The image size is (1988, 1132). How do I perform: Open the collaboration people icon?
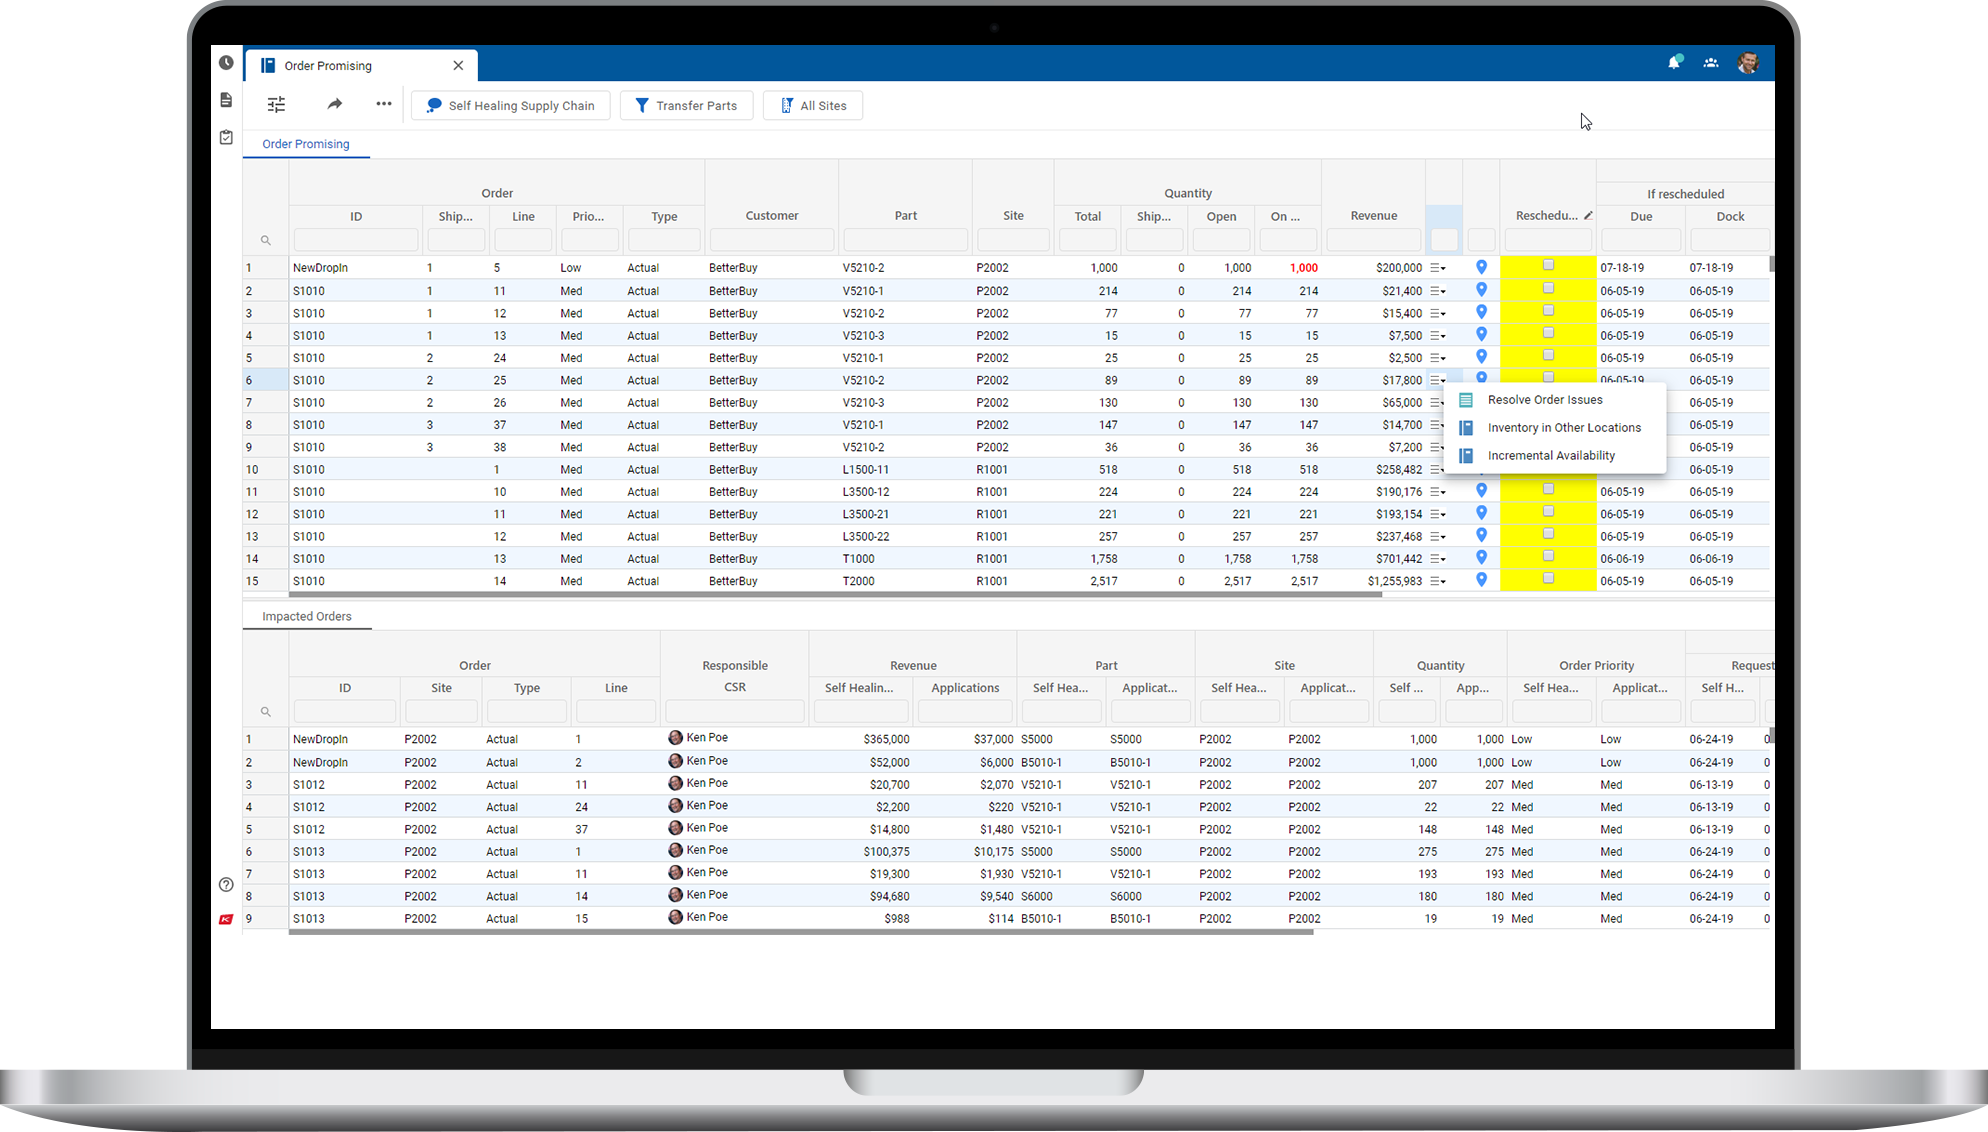coord(1711,62)
